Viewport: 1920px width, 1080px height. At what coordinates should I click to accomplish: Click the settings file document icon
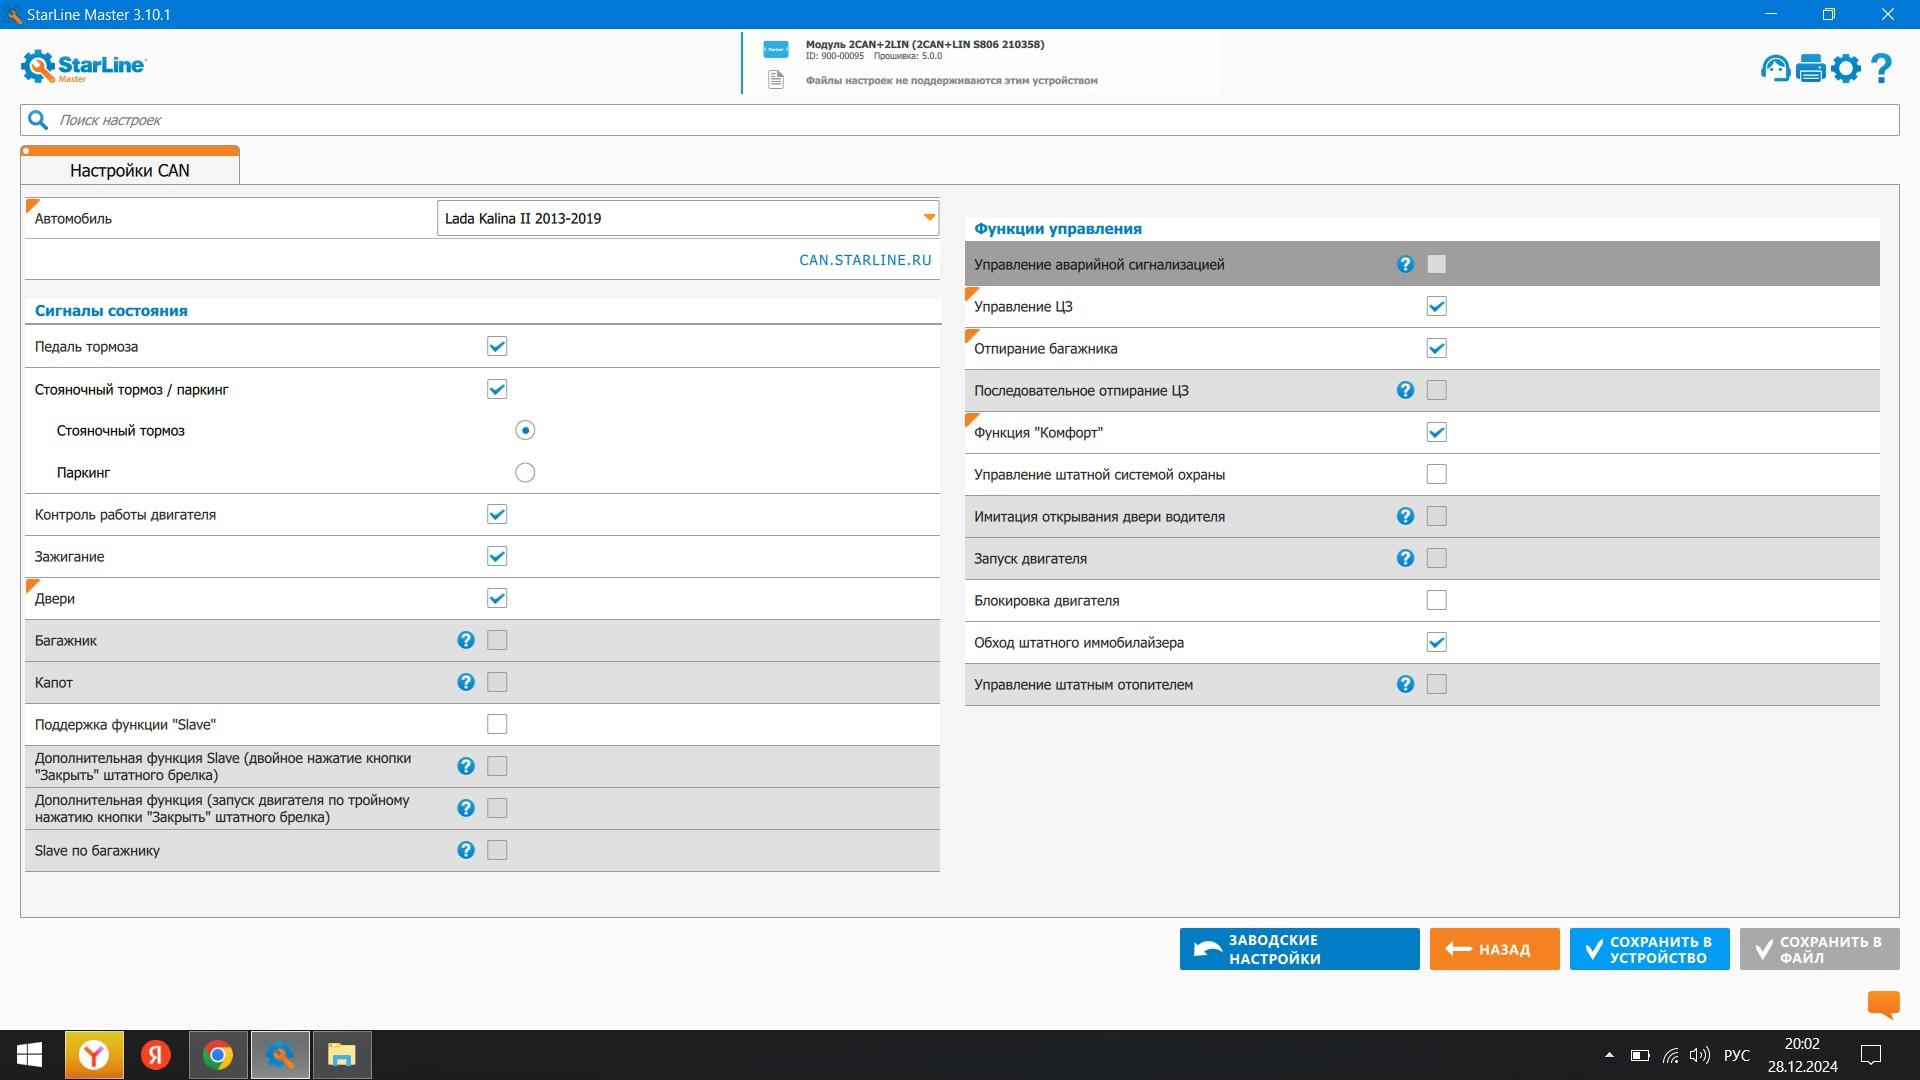click(776, 80)
